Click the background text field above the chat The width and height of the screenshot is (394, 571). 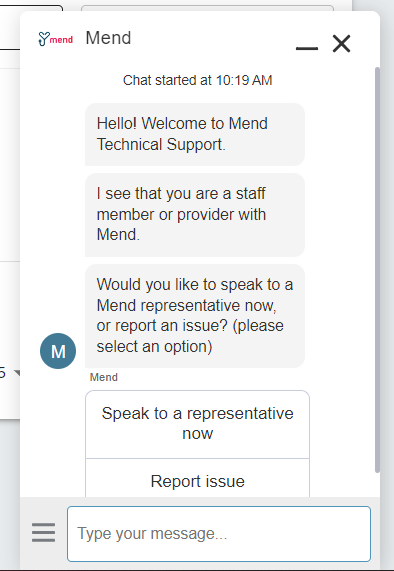(x=207, y=8)
